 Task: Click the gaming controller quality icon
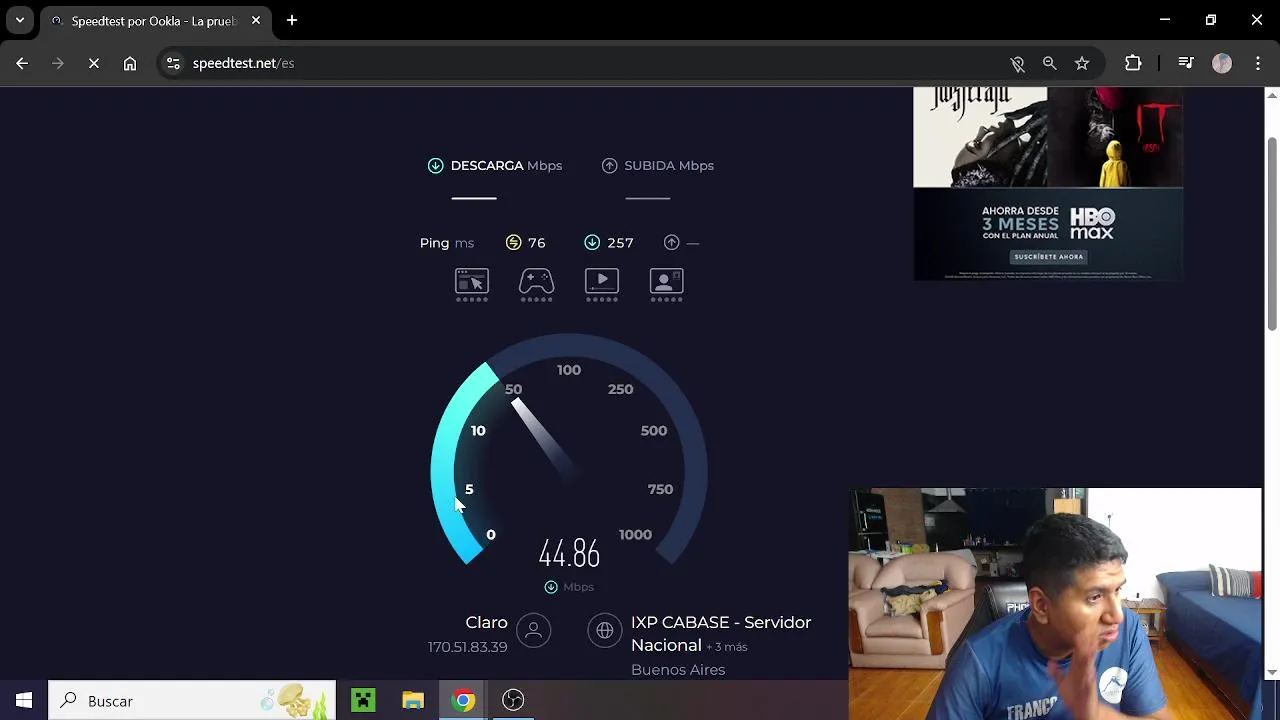coord(536,281)
